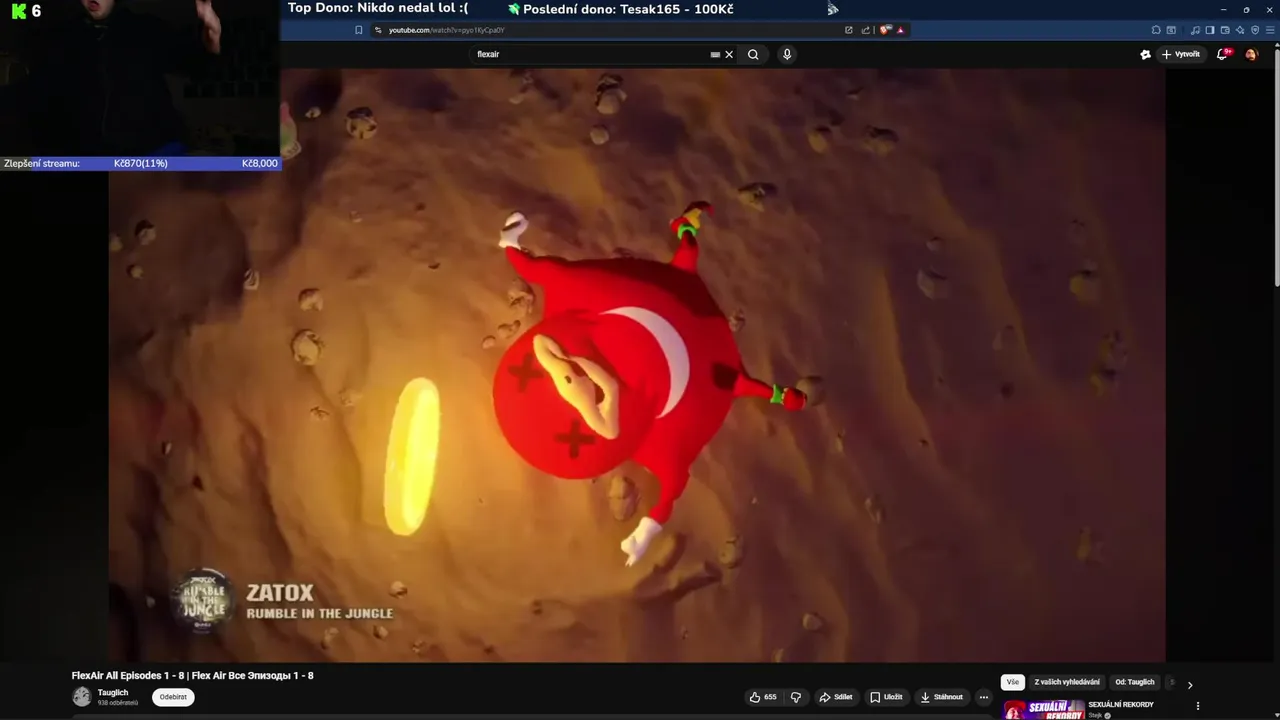Open the Tauglich channel avatar
Image resolution: width=1280 pixels, height=720 pixels.
82,697
